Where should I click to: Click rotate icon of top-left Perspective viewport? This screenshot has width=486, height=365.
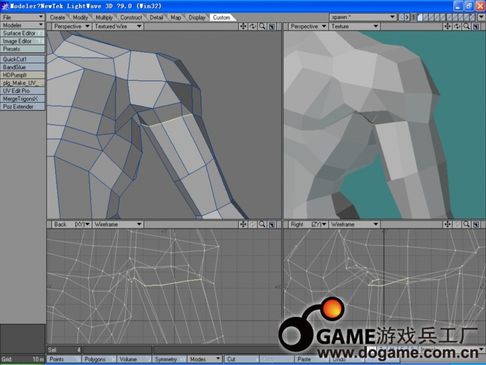click(253, 26)
